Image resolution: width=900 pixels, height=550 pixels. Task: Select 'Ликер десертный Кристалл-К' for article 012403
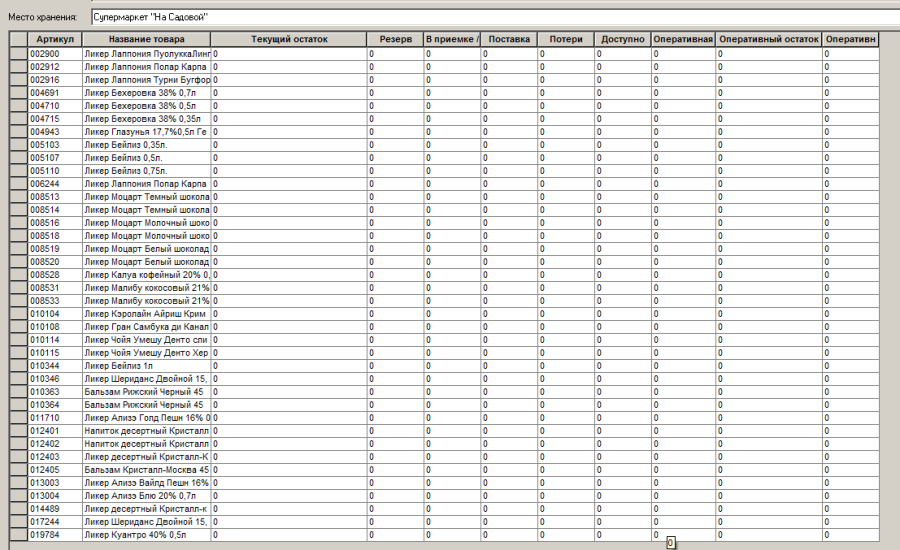pos(146,457)
